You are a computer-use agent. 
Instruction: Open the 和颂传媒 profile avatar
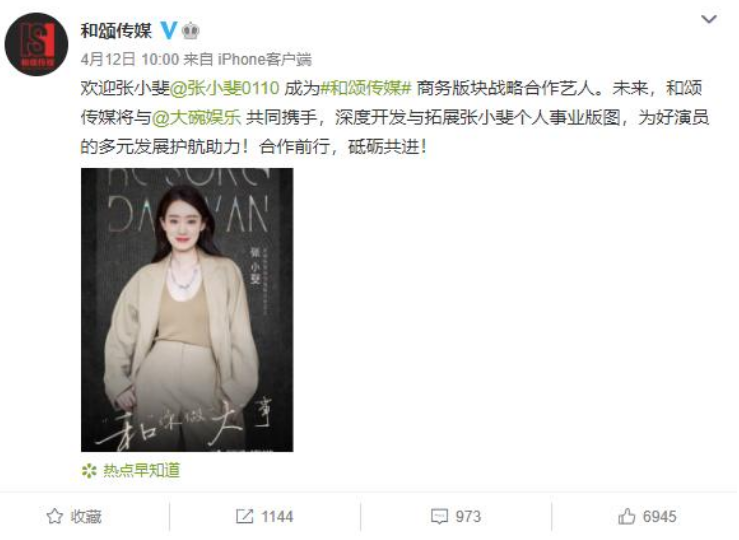coord(36,44)
